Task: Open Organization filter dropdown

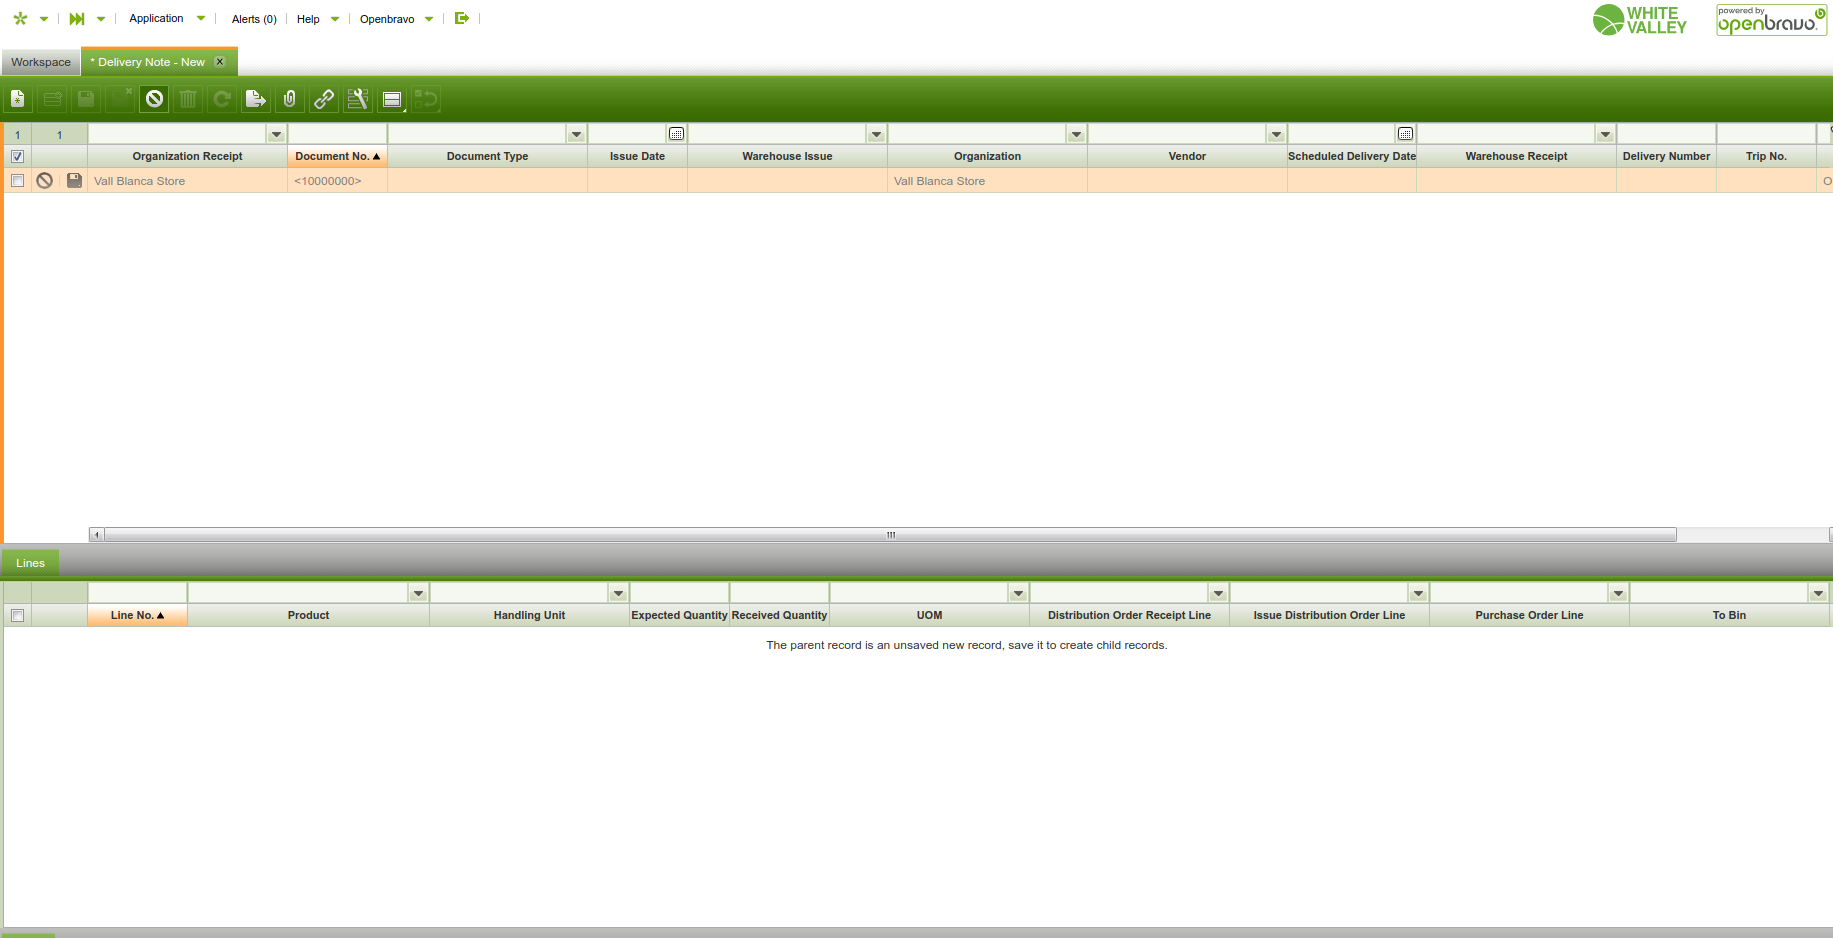Action: 1077,134
